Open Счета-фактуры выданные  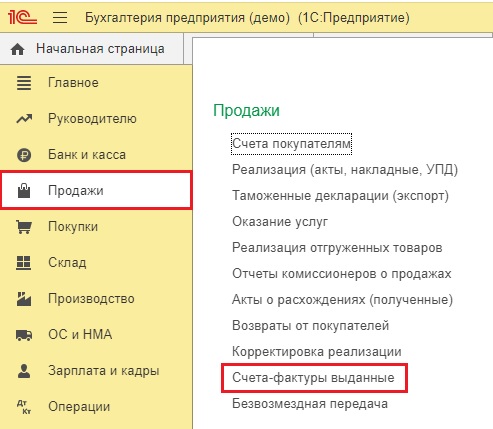[x=313, y=378]
